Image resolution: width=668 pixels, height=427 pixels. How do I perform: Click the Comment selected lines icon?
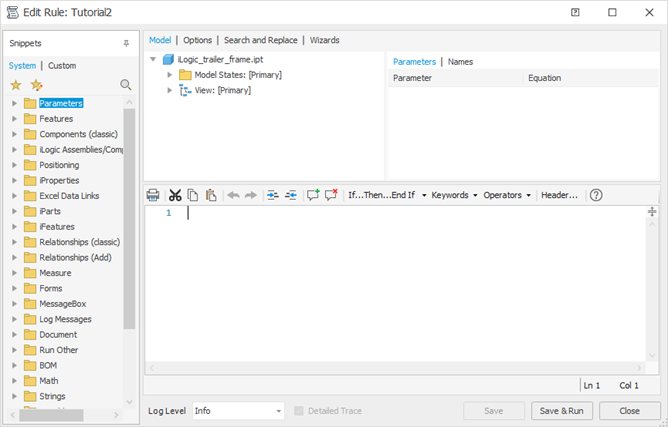point(313,195)
